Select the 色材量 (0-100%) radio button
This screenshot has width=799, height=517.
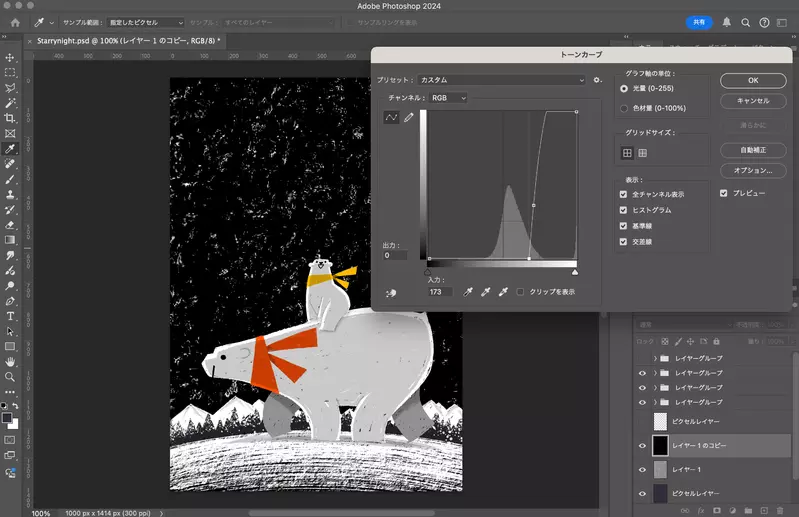click(x=624, y=107)
